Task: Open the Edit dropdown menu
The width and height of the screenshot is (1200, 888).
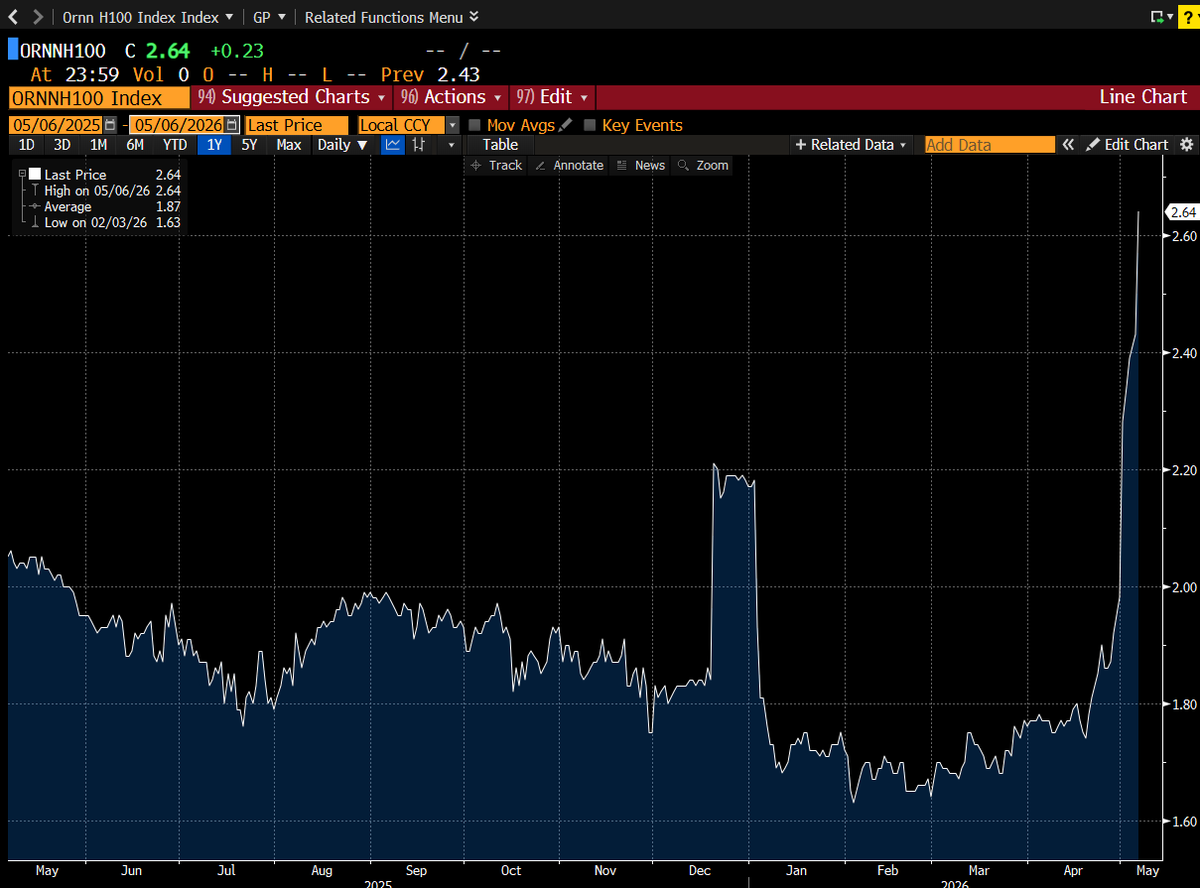Action: coord(552,97)
